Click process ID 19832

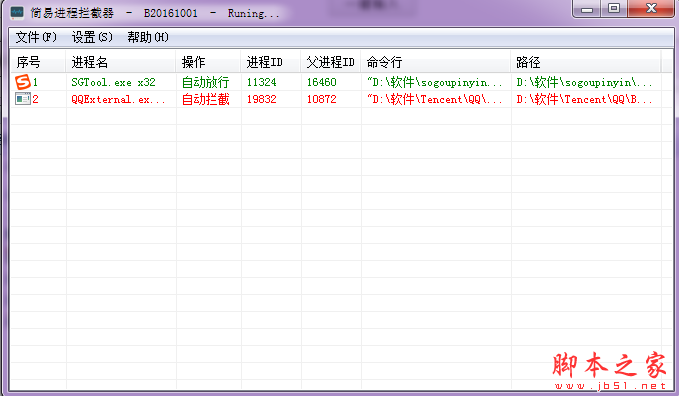pyautogui.click(x=262, y=99)
